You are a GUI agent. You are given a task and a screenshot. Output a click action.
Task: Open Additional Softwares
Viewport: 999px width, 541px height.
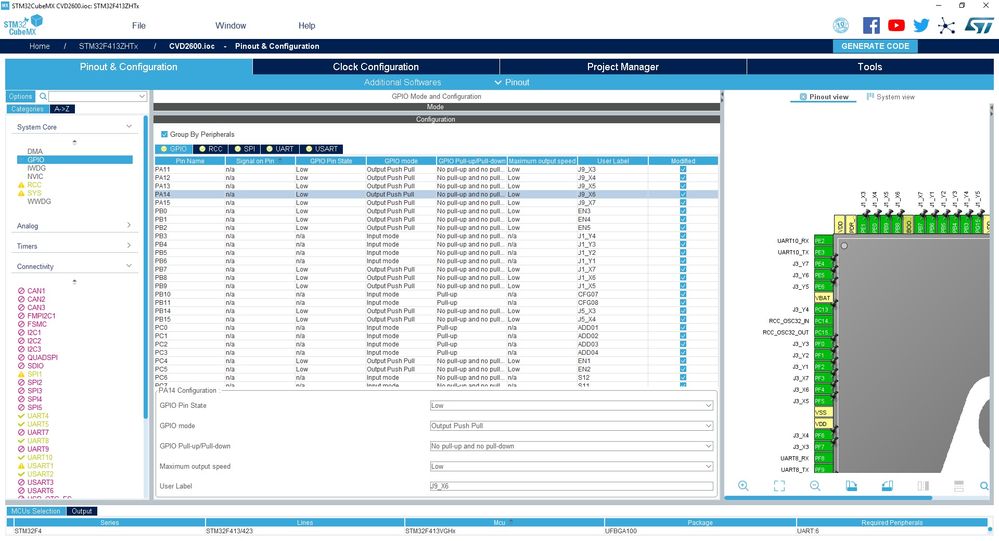tap(403, 82)
